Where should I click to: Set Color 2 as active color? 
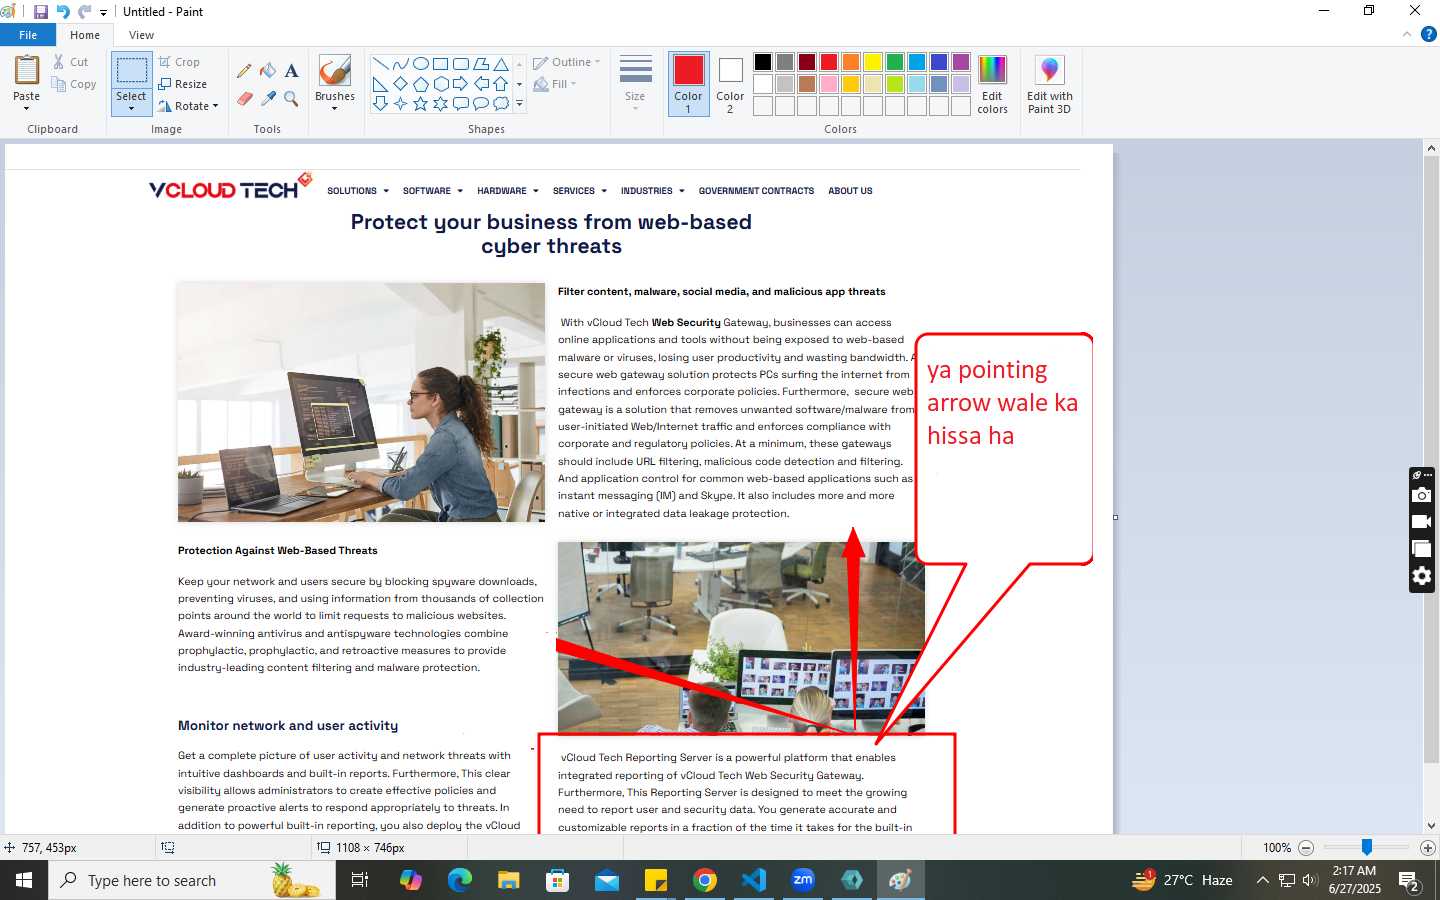730,84
